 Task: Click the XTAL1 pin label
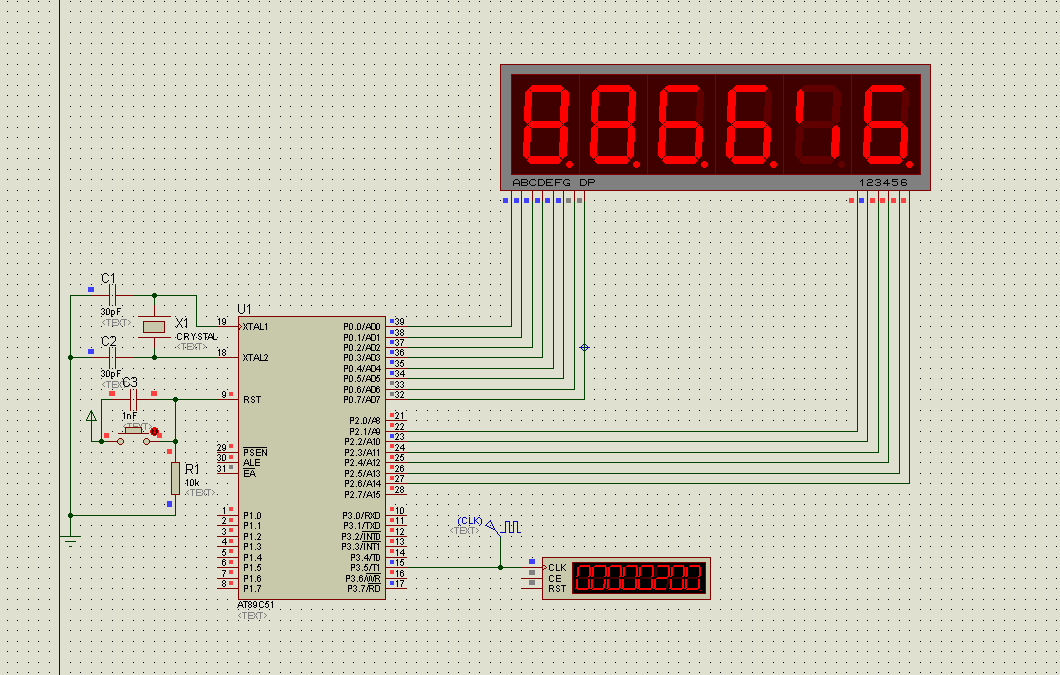(256, 327)
